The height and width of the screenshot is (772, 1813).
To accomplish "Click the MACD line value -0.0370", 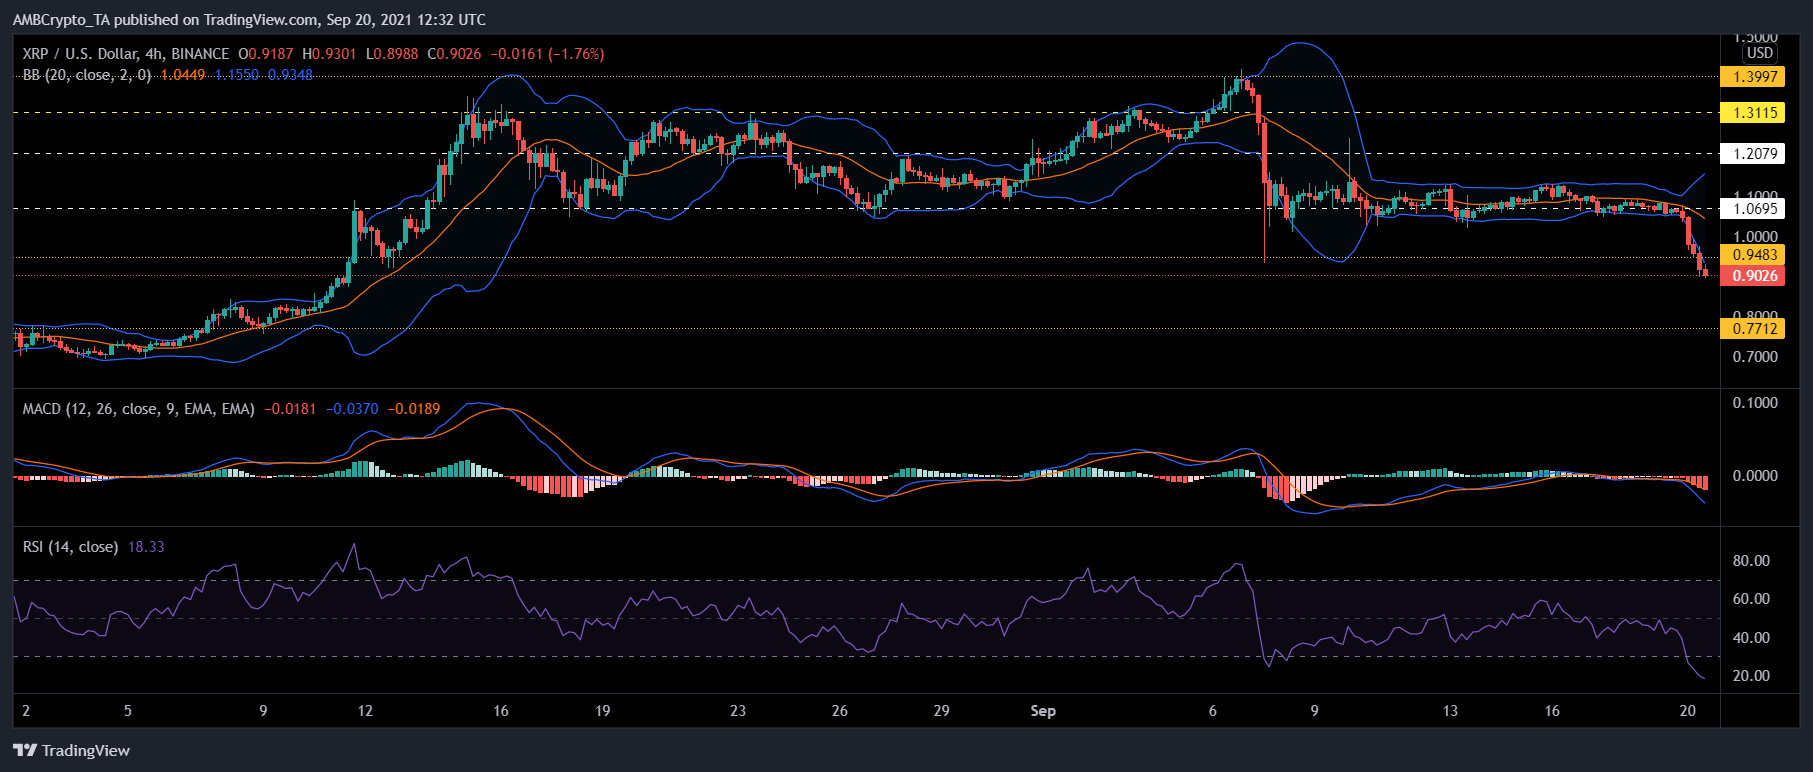I will [352, 409].
